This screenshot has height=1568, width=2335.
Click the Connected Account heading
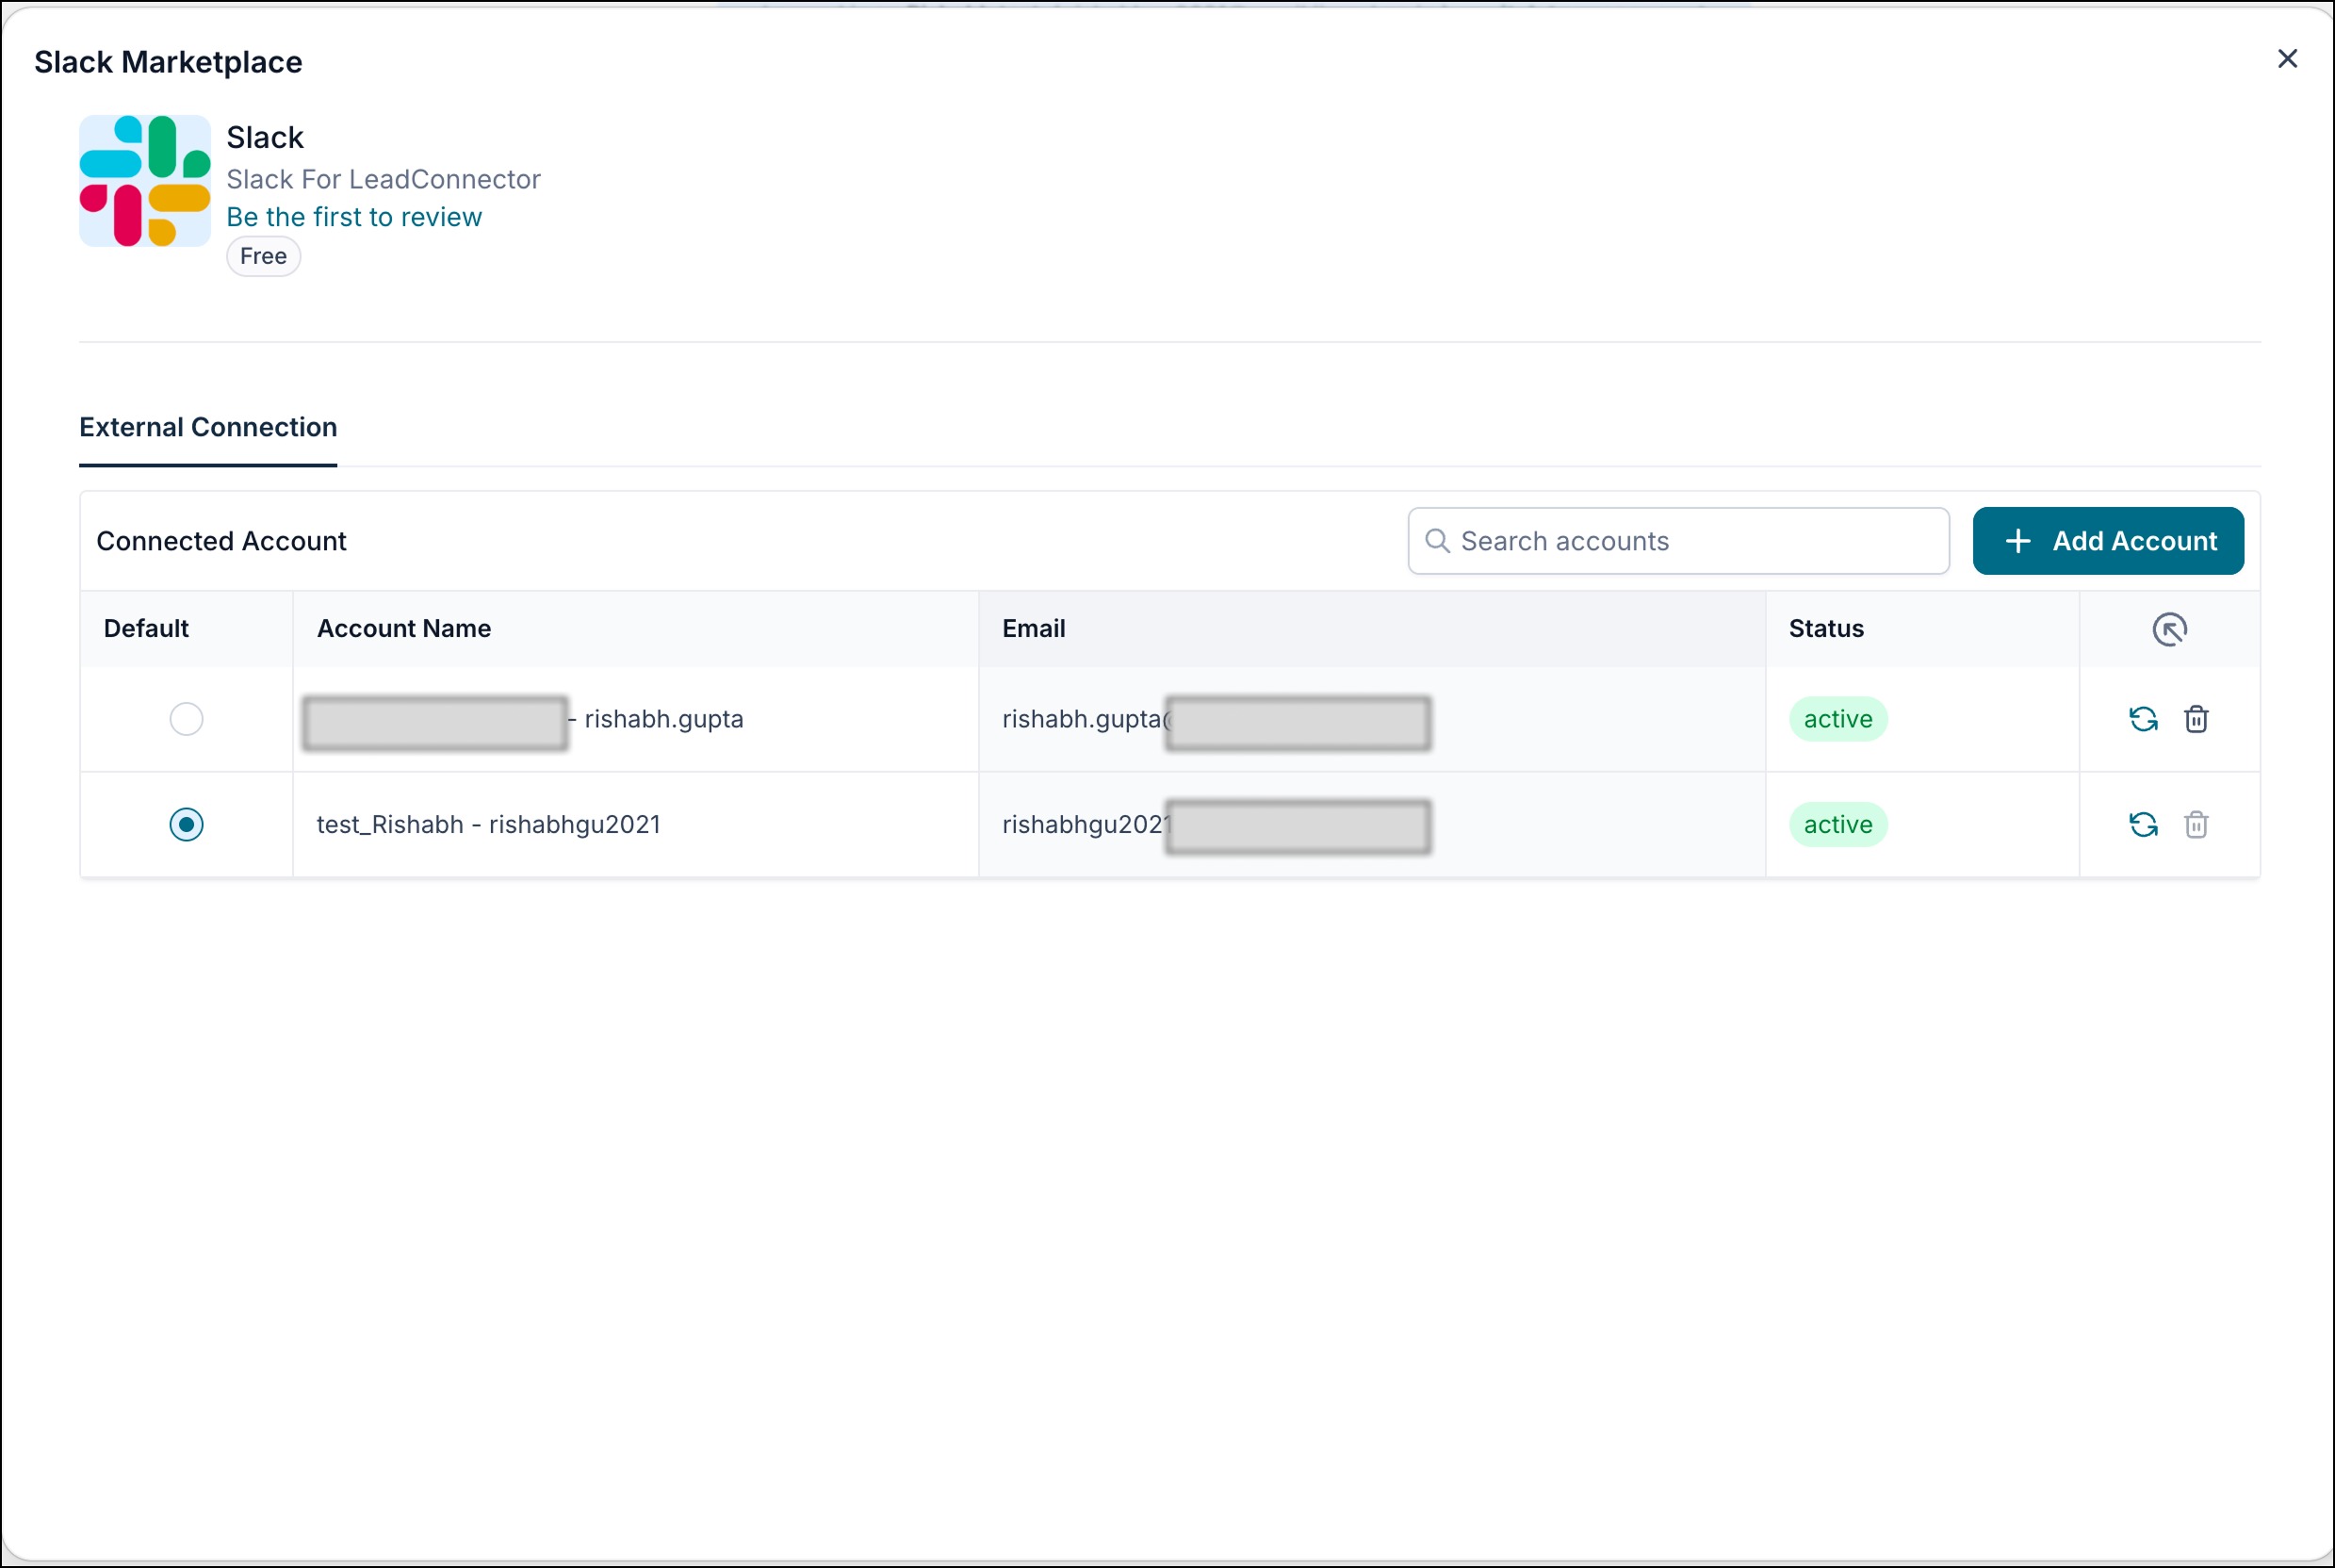(221, 541)
